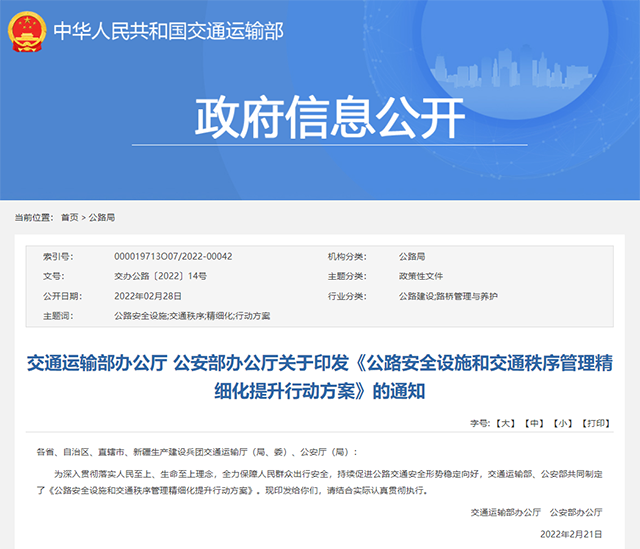Image resolution: width=640 pixels, height=549 pixels.
Task: Click the 主题分类 label
Action: (347, 276)
